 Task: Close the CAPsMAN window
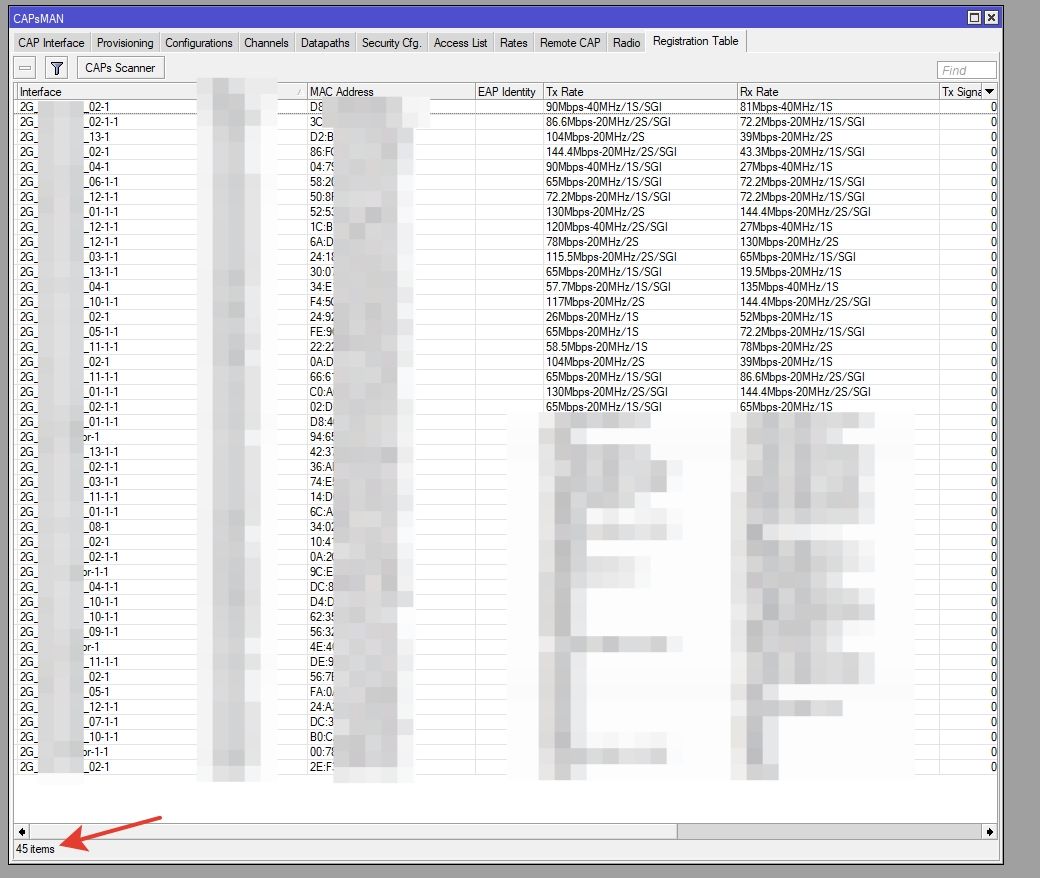click(x=991, y=18)
